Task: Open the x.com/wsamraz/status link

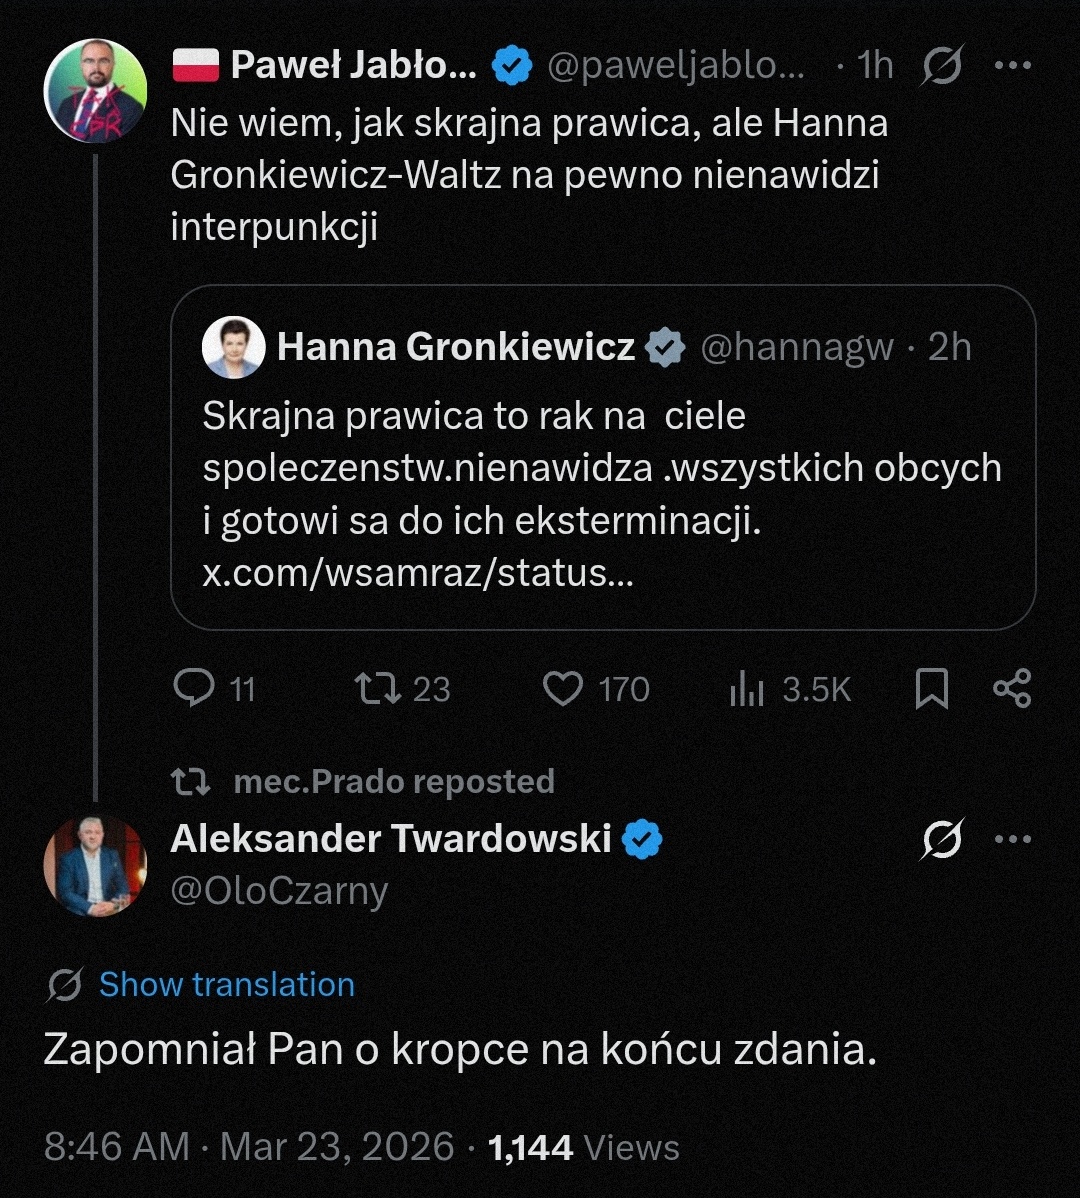Action: [418, 573]
